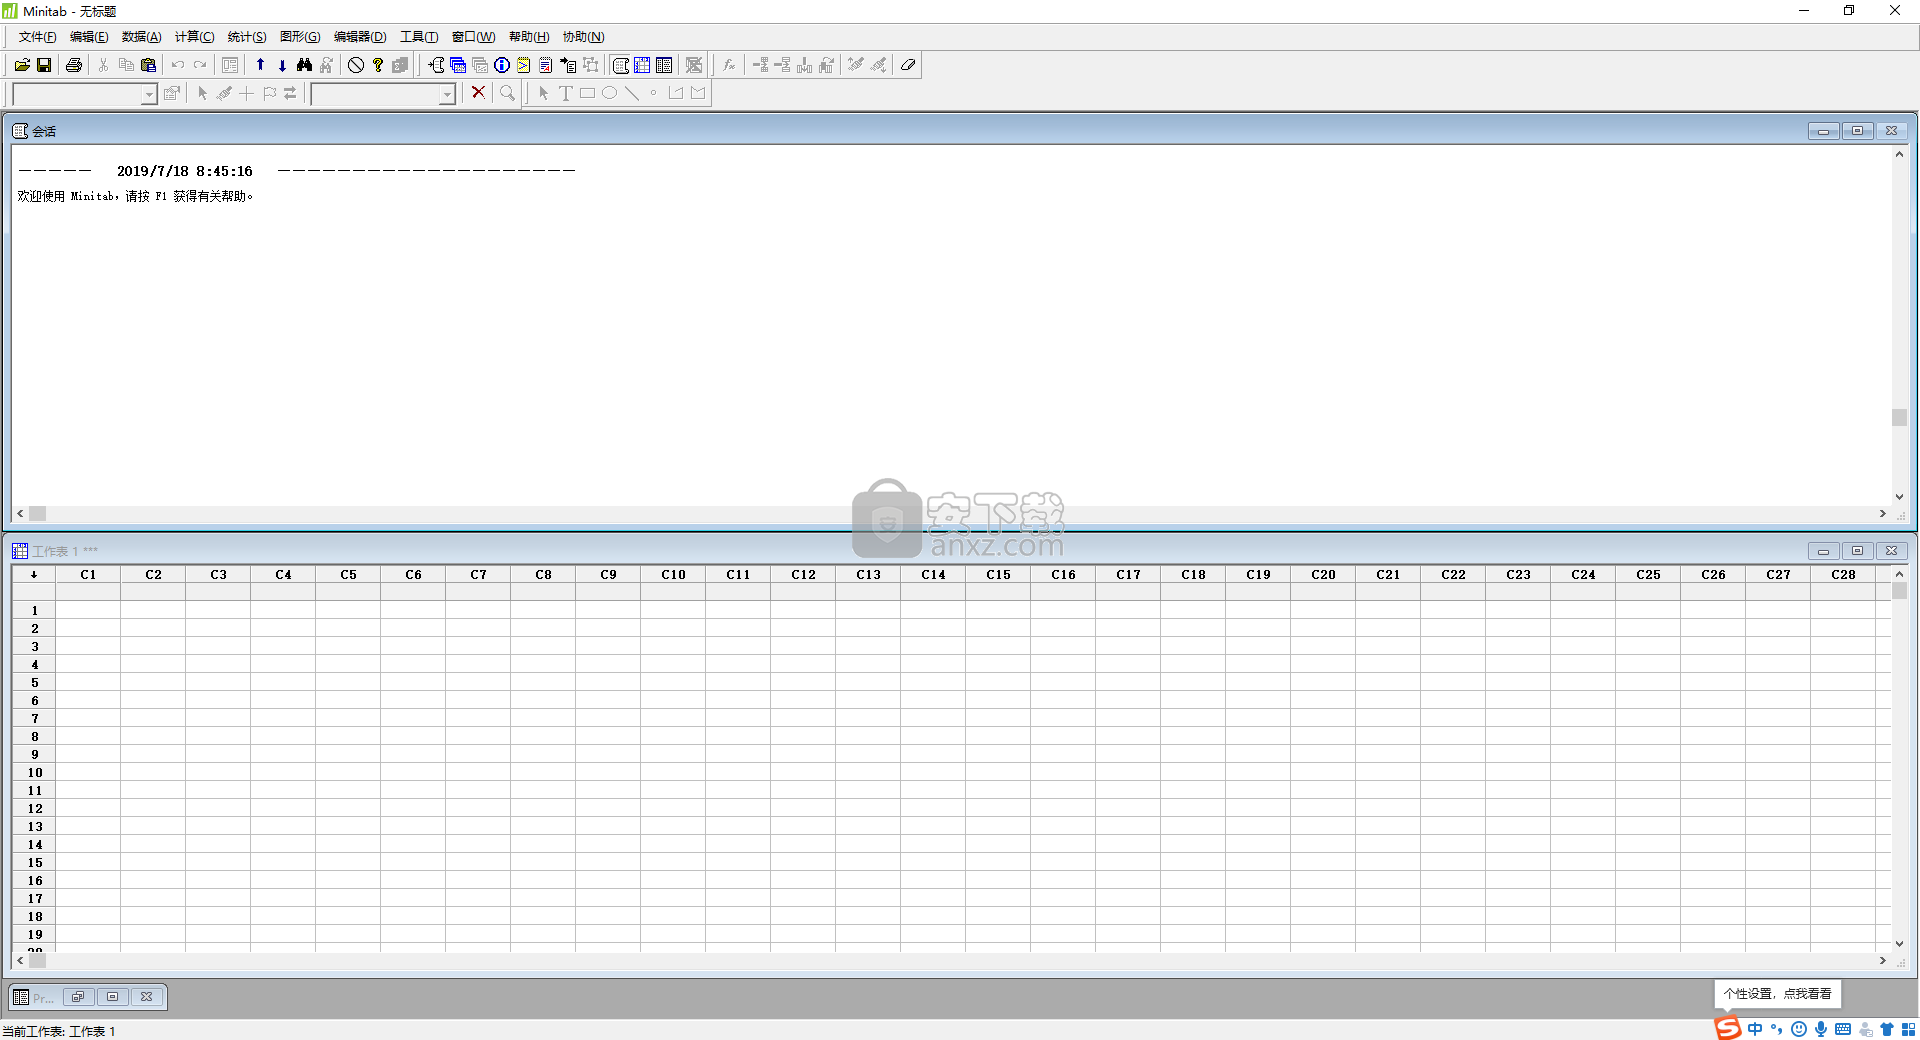
Task: Toggle the data entry direction arrow
Action: (34, 575)
